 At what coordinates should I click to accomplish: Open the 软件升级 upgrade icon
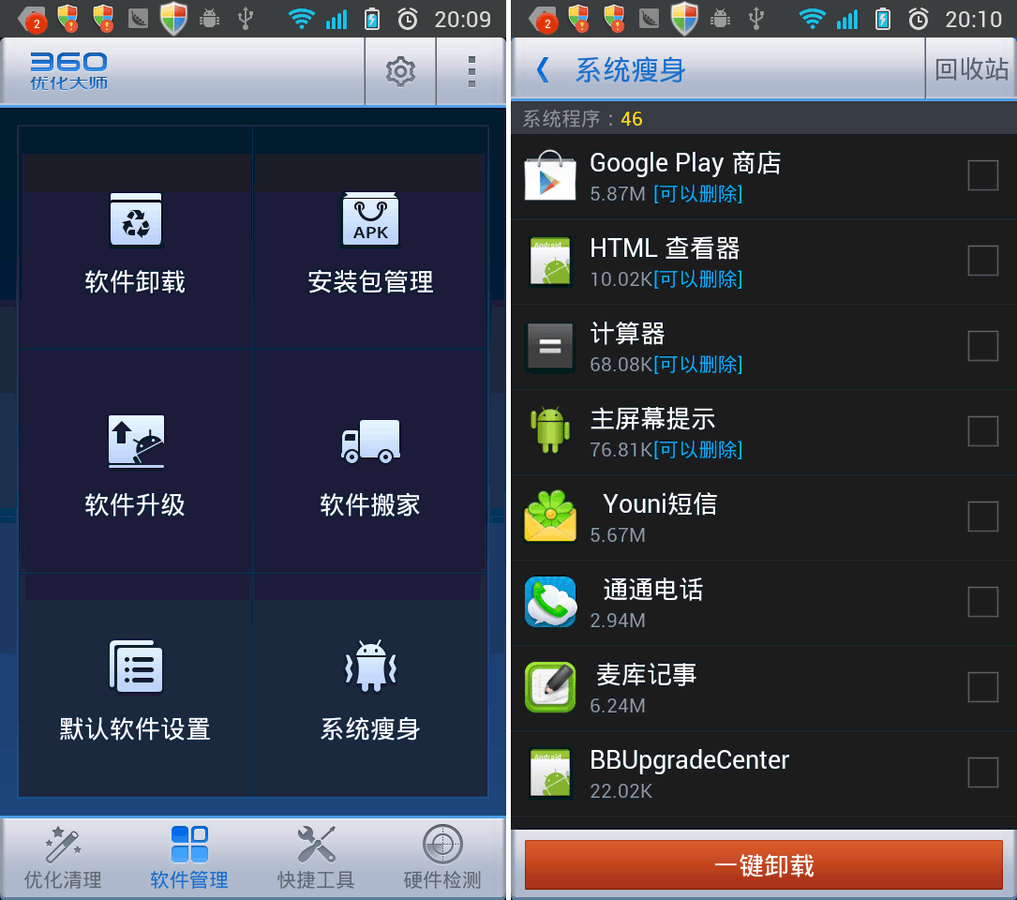(x=136, y=442)
